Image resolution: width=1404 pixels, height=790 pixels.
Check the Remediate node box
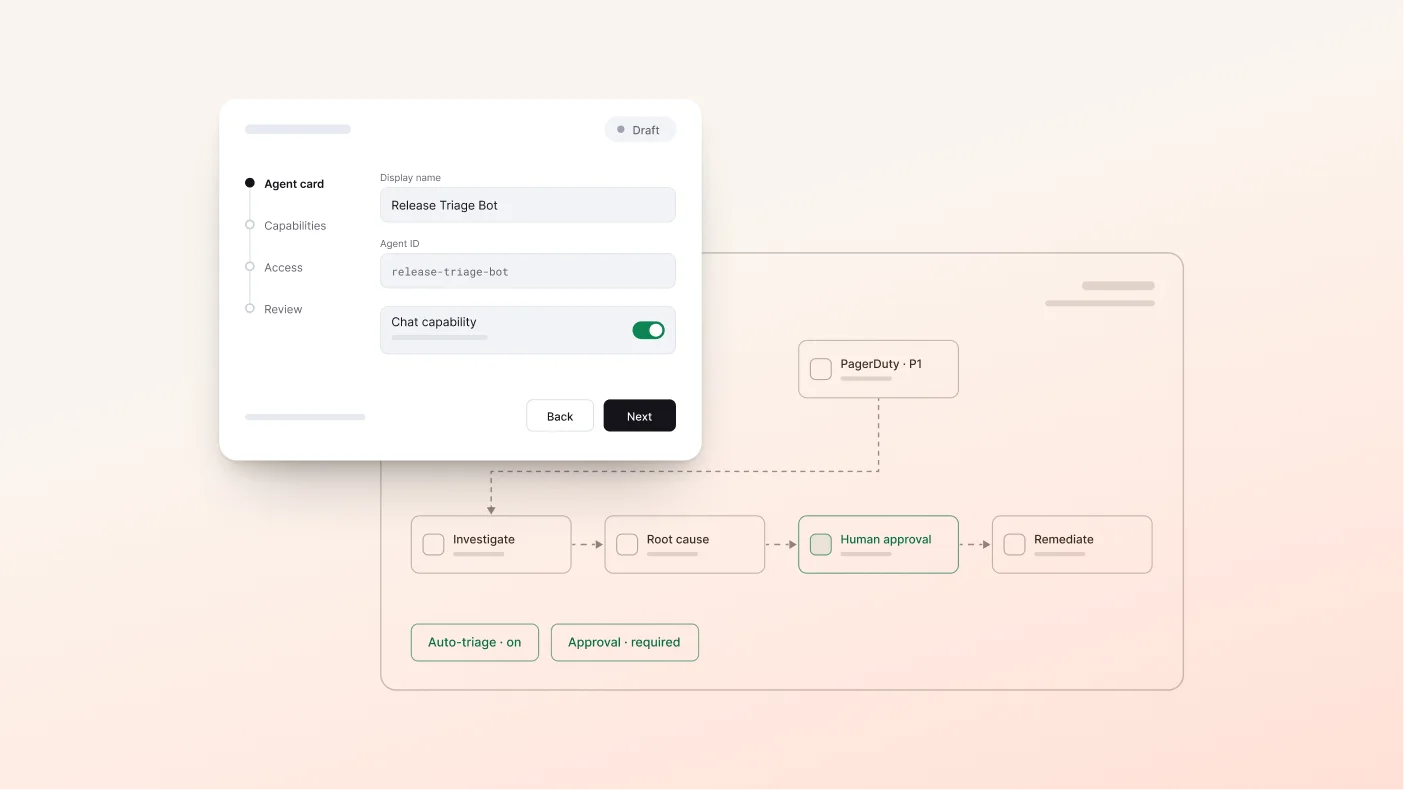click(1014, 544)
